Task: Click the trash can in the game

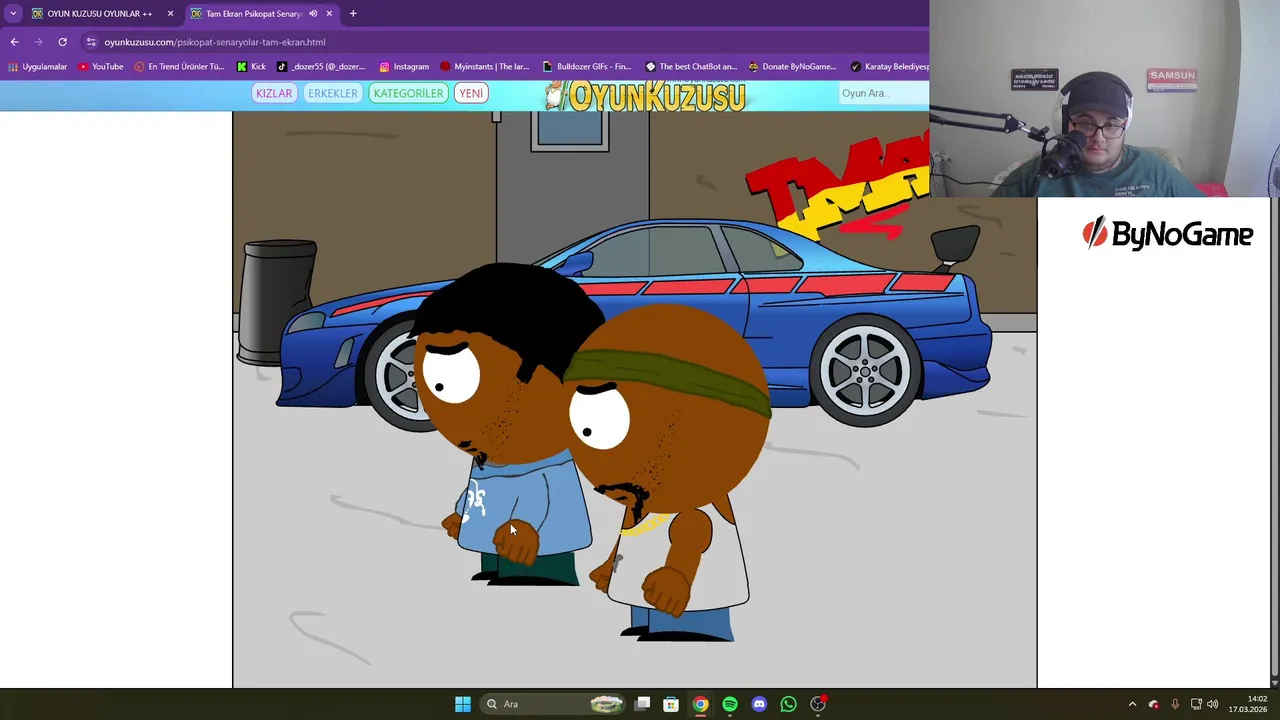Action: [279, 300]
